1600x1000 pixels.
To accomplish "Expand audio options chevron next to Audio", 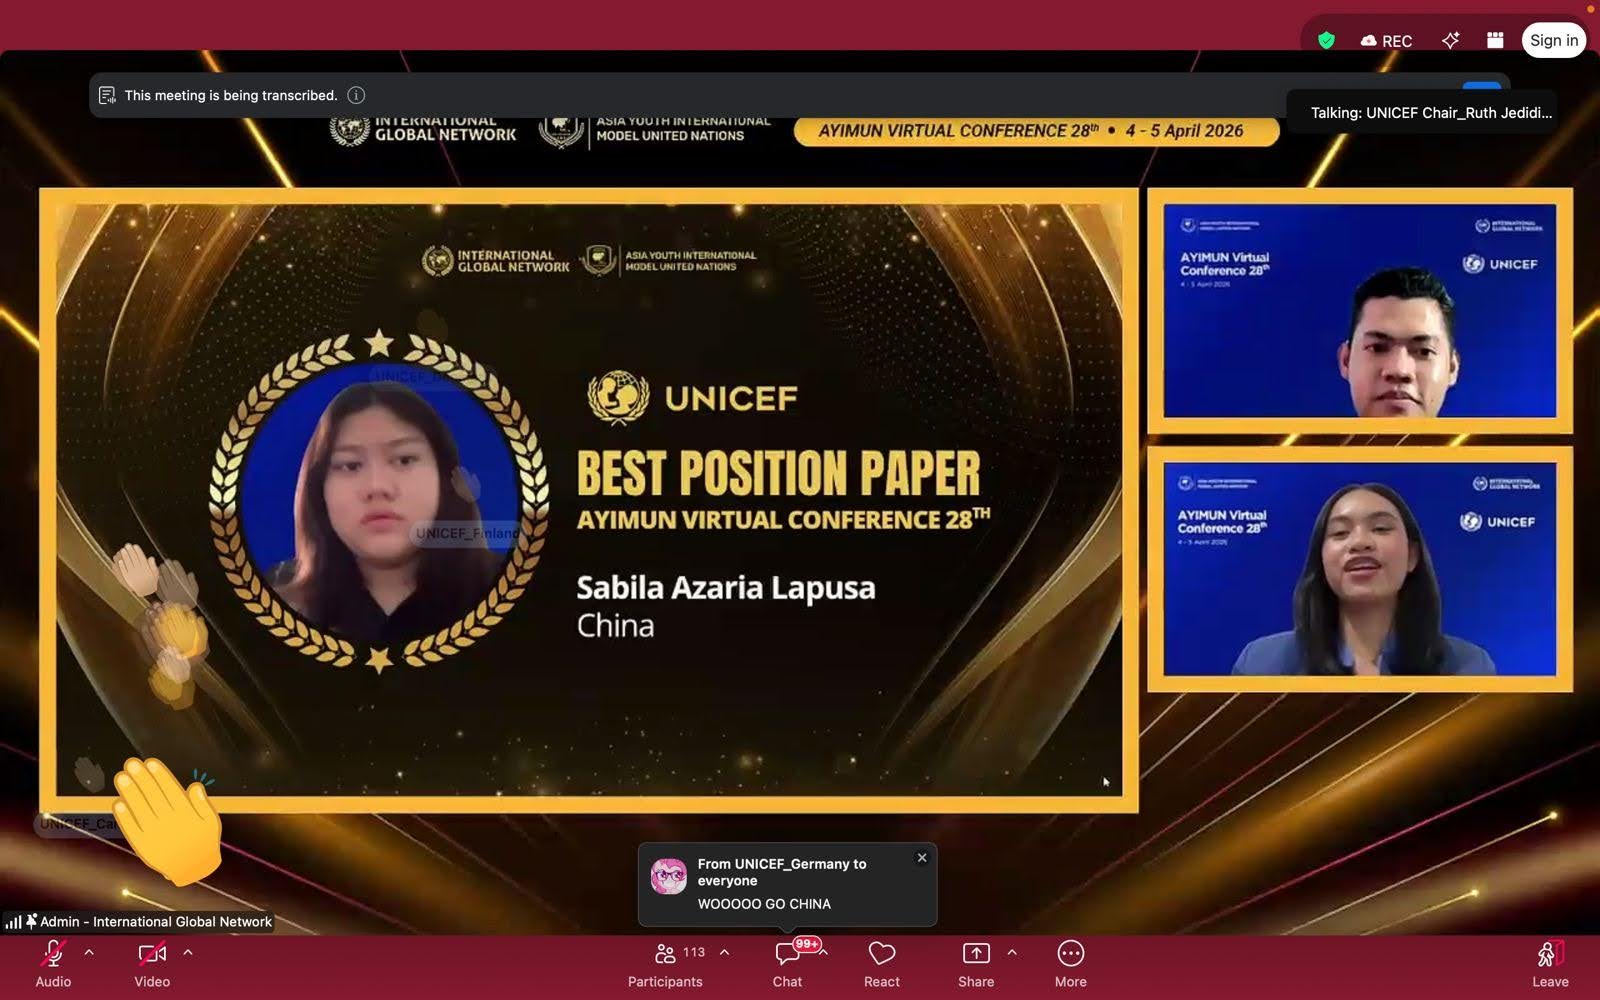I will click(89, 953).
